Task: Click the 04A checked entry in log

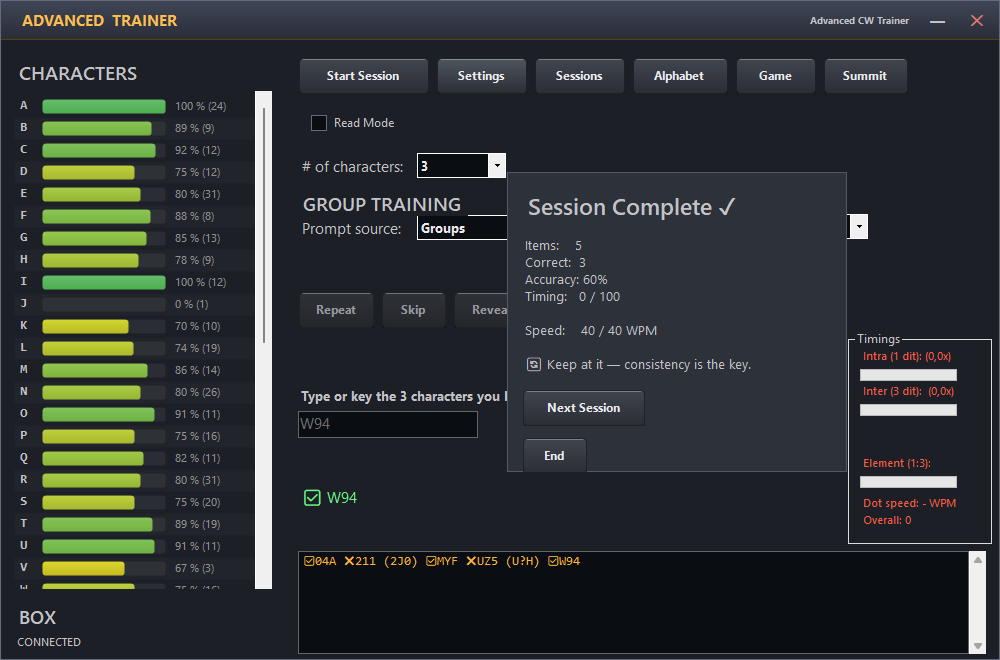Action: tap(320, 561)
